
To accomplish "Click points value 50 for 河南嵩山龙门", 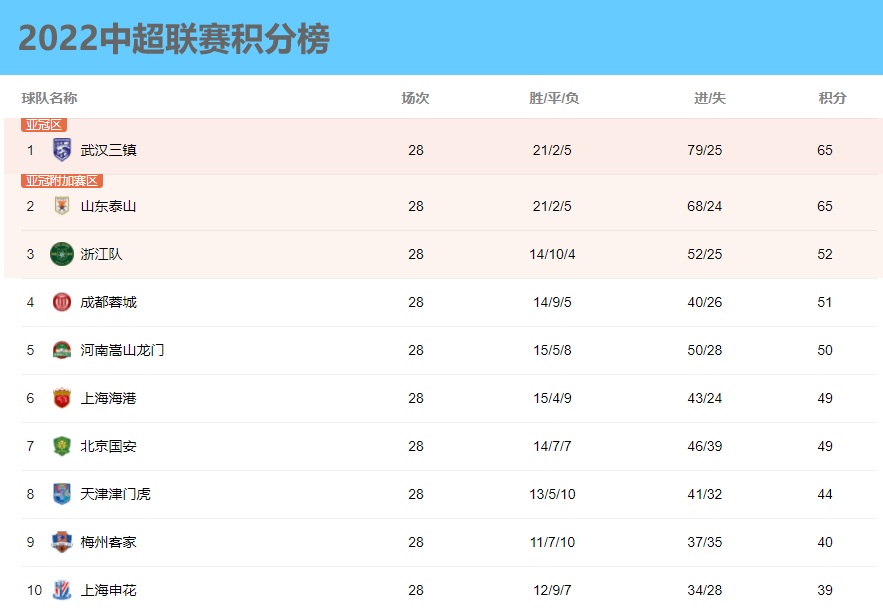I will [x=825, y=350].
